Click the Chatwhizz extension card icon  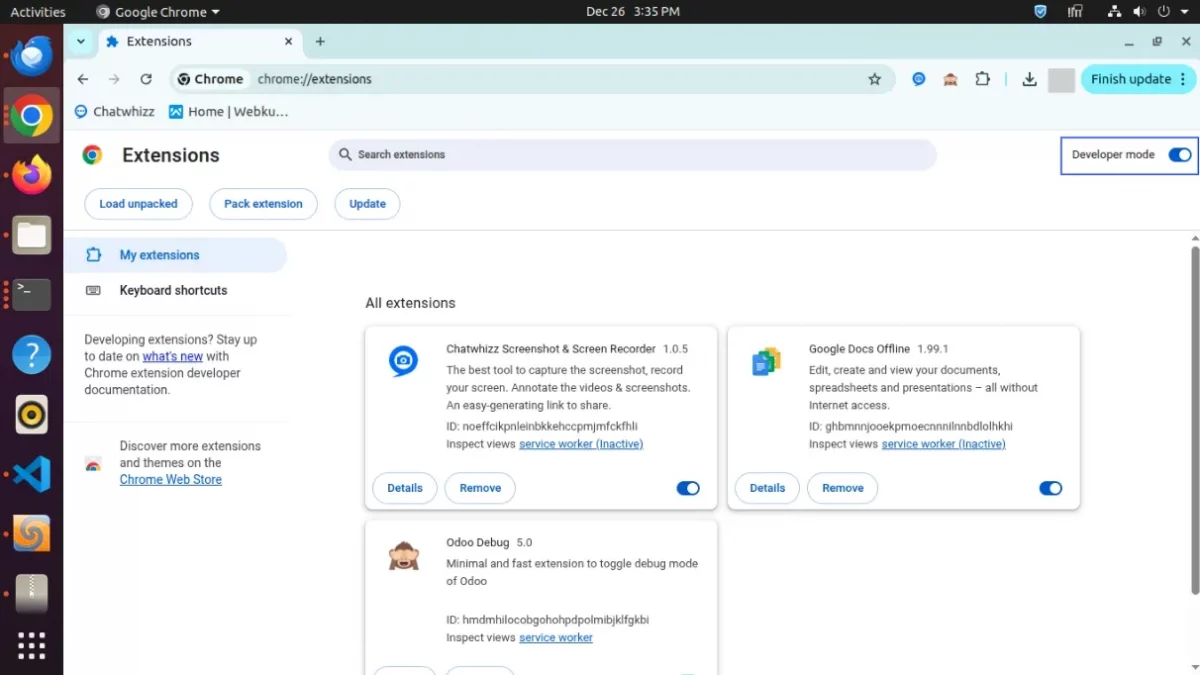tap(404, 361)
